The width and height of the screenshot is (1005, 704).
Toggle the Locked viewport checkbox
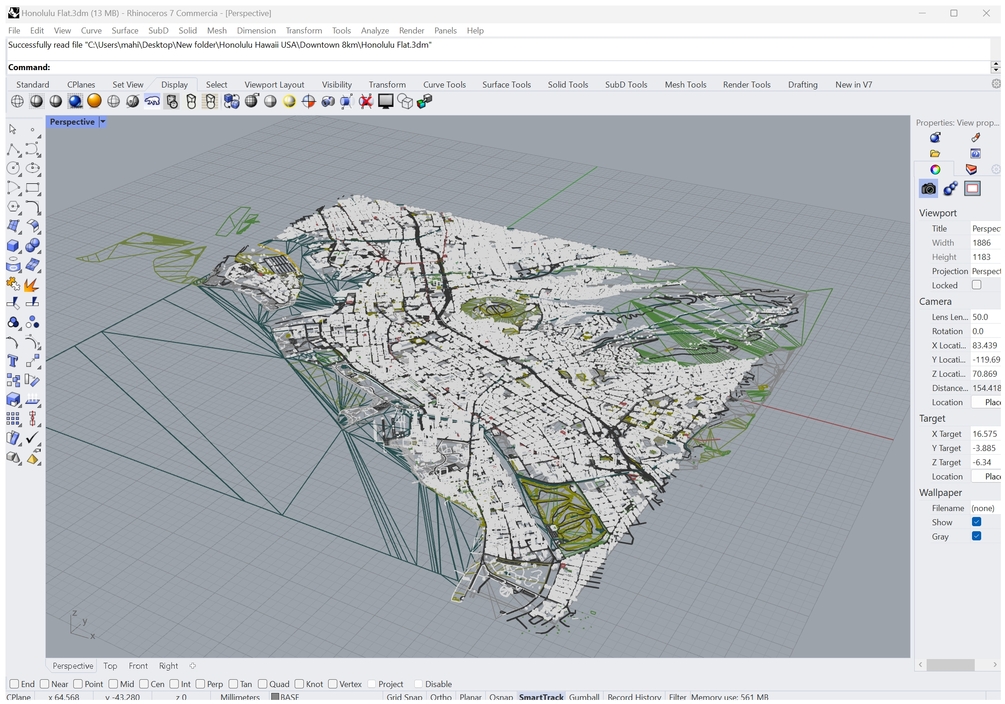point(976,285)
